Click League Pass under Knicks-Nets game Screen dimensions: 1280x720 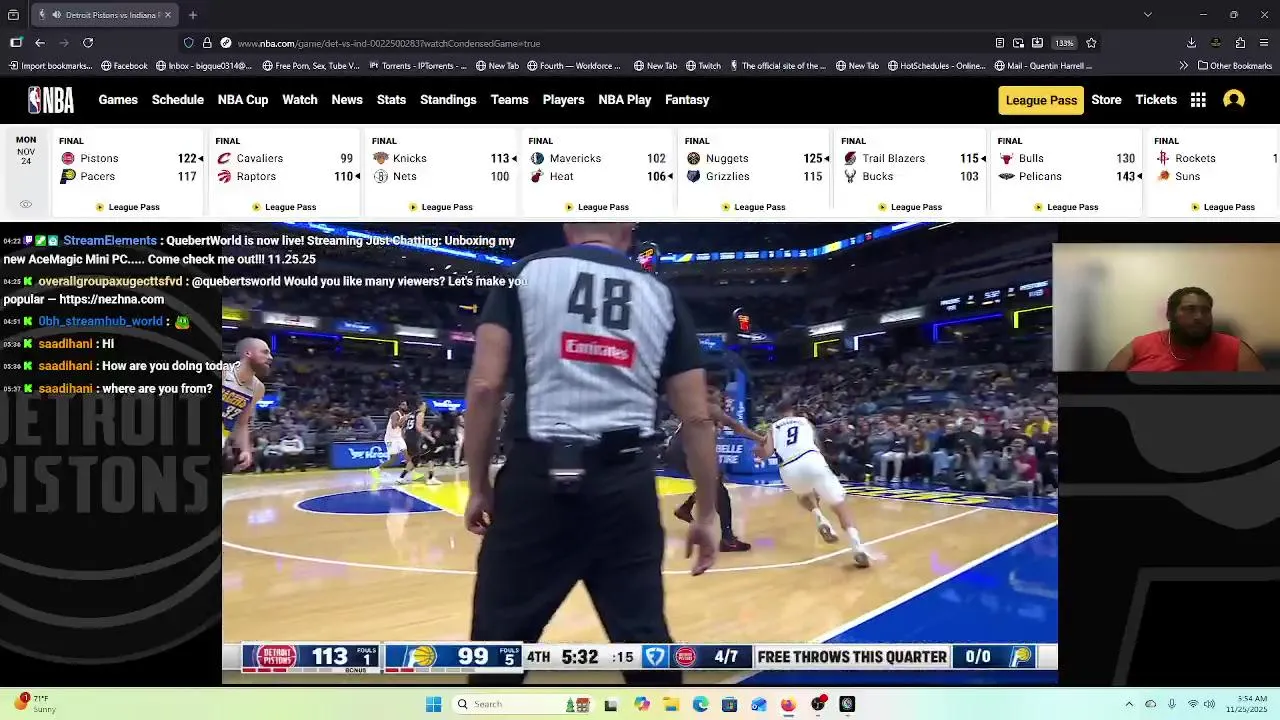[x=441, y=207]
